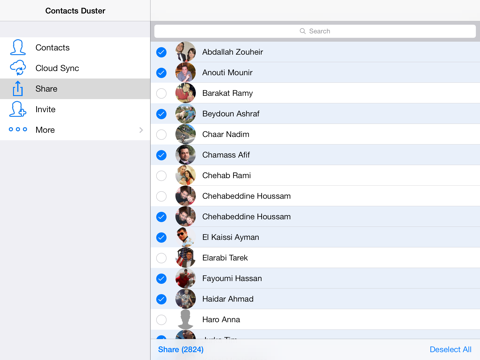Uncheck Haidar Ahmad
The image size is (480, 360).
161,299
